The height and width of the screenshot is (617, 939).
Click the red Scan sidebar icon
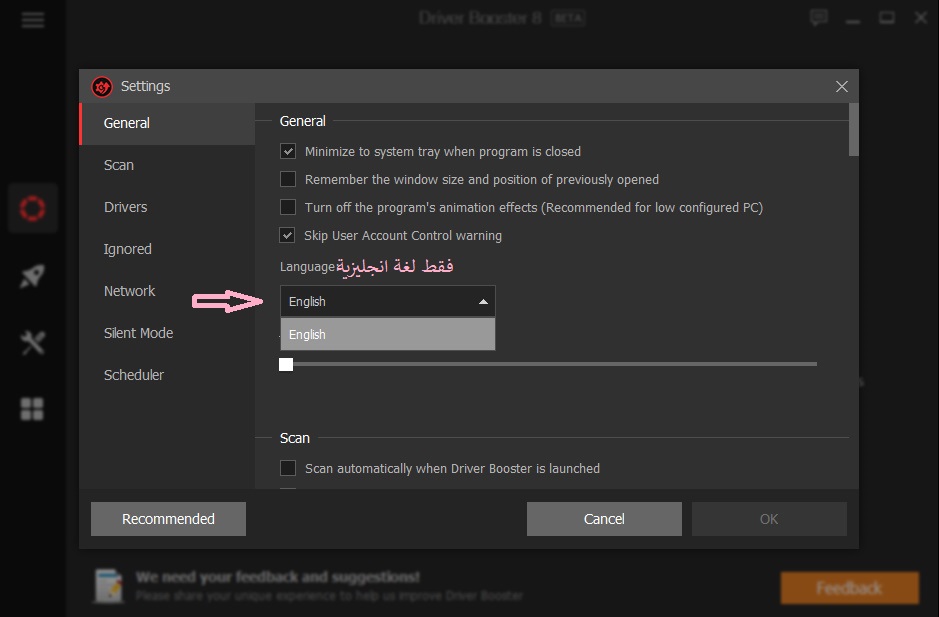pyautogui.click(x=33, y=208)
